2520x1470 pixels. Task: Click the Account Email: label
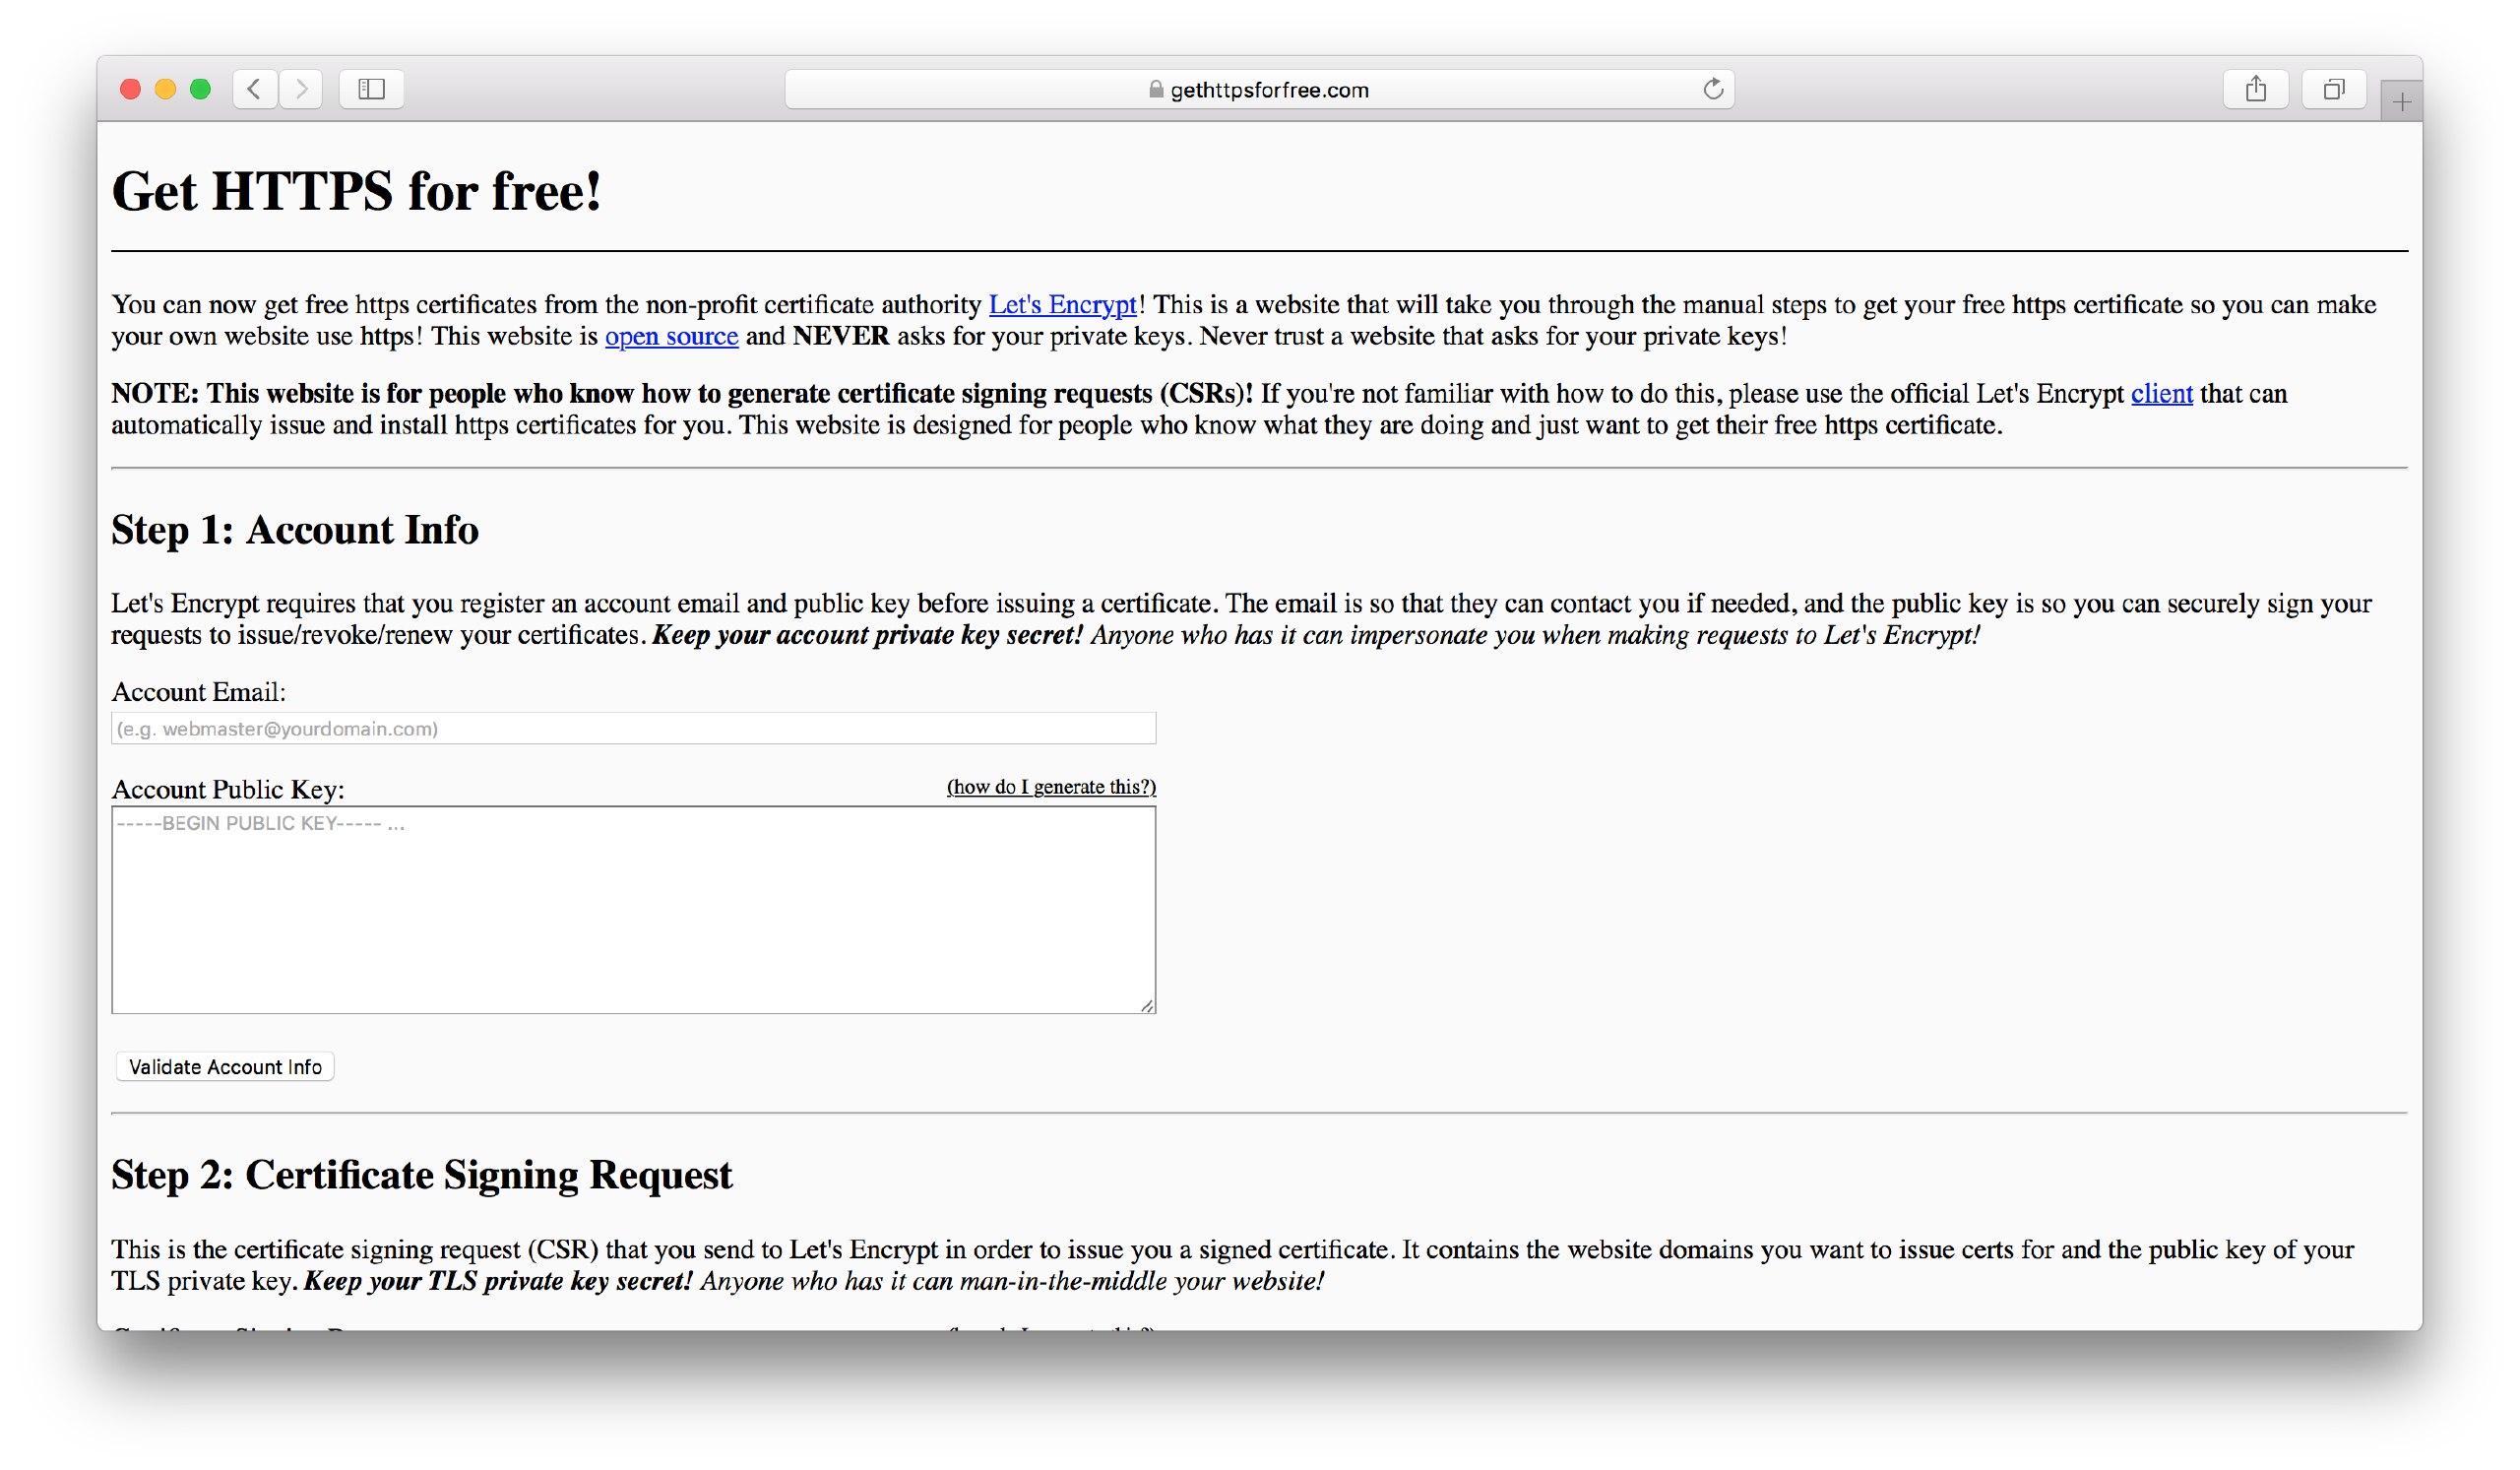pyautogui.click(x=198, y=692)
